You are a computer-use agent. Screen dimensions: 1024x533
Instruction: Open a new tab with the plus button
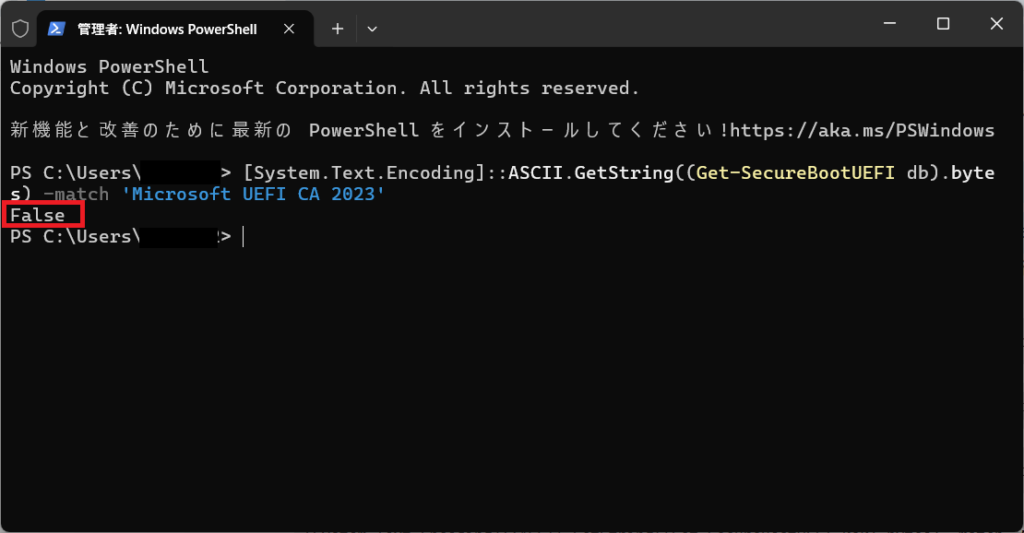(337, 29)
